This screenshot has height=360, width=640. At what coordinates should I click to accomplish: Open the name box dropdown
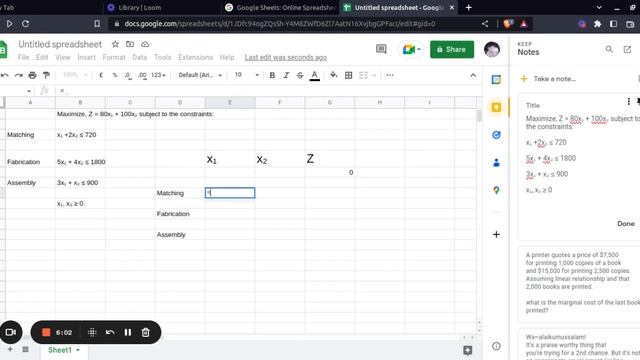pos(29,91)
